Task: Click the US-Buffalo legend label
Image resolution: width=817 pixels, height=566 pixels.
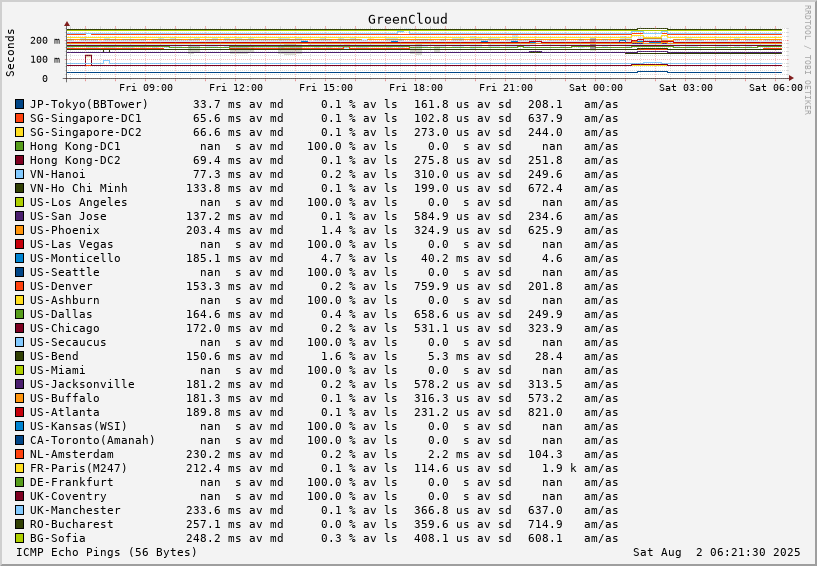Action: [x=65, y=398]
